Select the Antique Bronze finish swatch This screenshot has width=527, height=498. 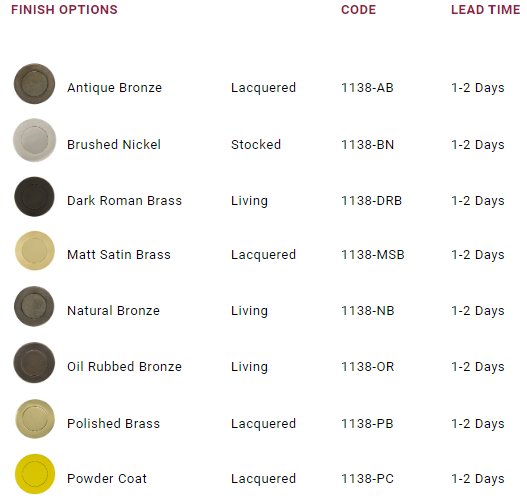[x=34, y=84]
